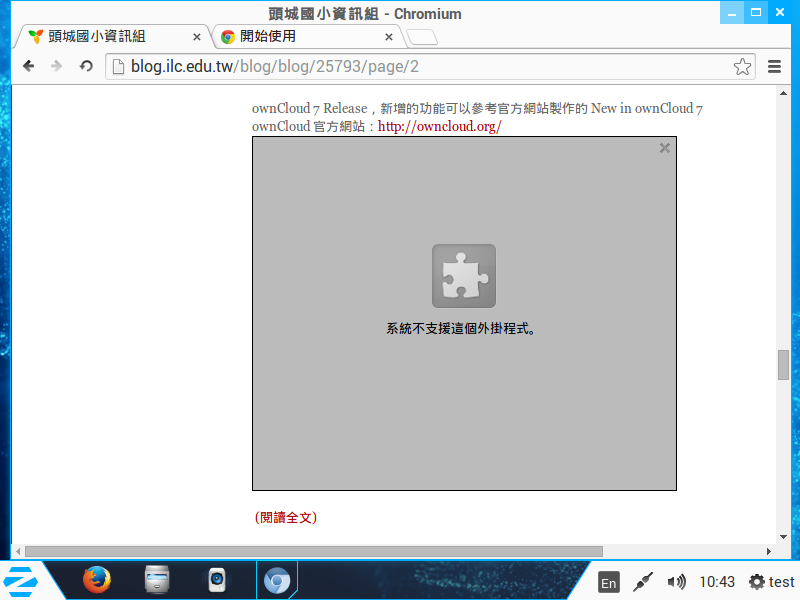Open the http://owncloud.org/ link
The width and height of the screenshot is (800, 600).
coord(439,126)
